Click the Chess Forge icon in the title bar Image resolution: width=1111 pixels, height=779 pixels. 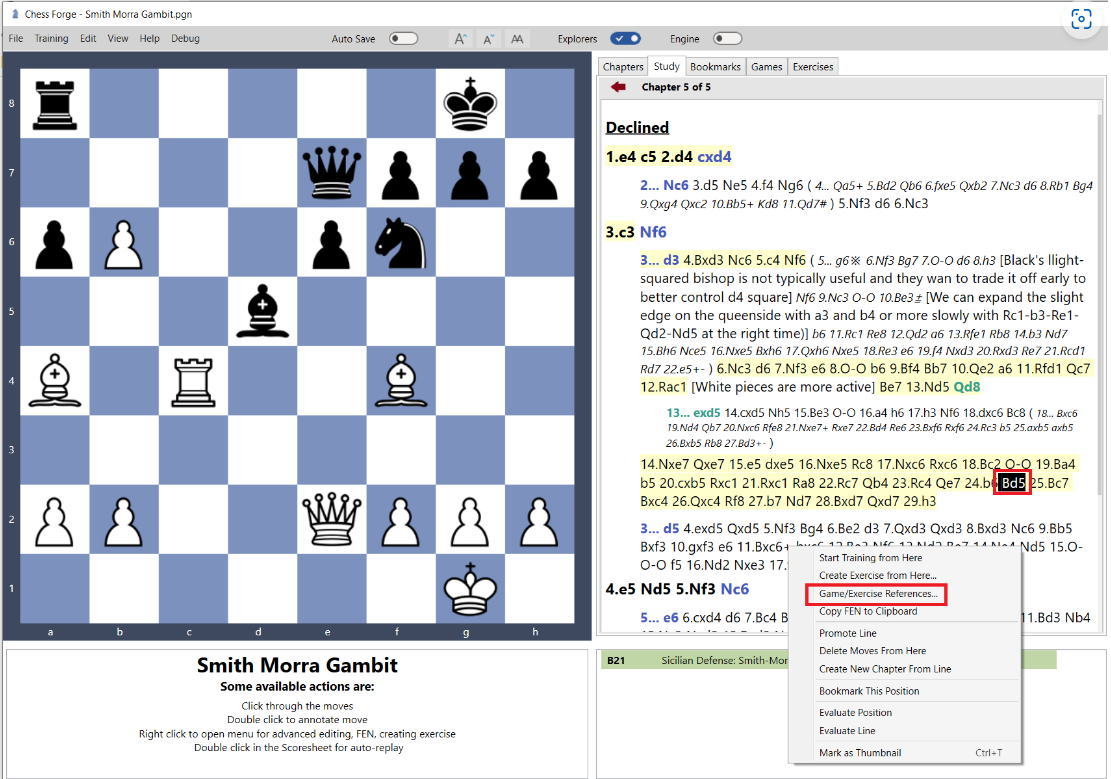14,15
